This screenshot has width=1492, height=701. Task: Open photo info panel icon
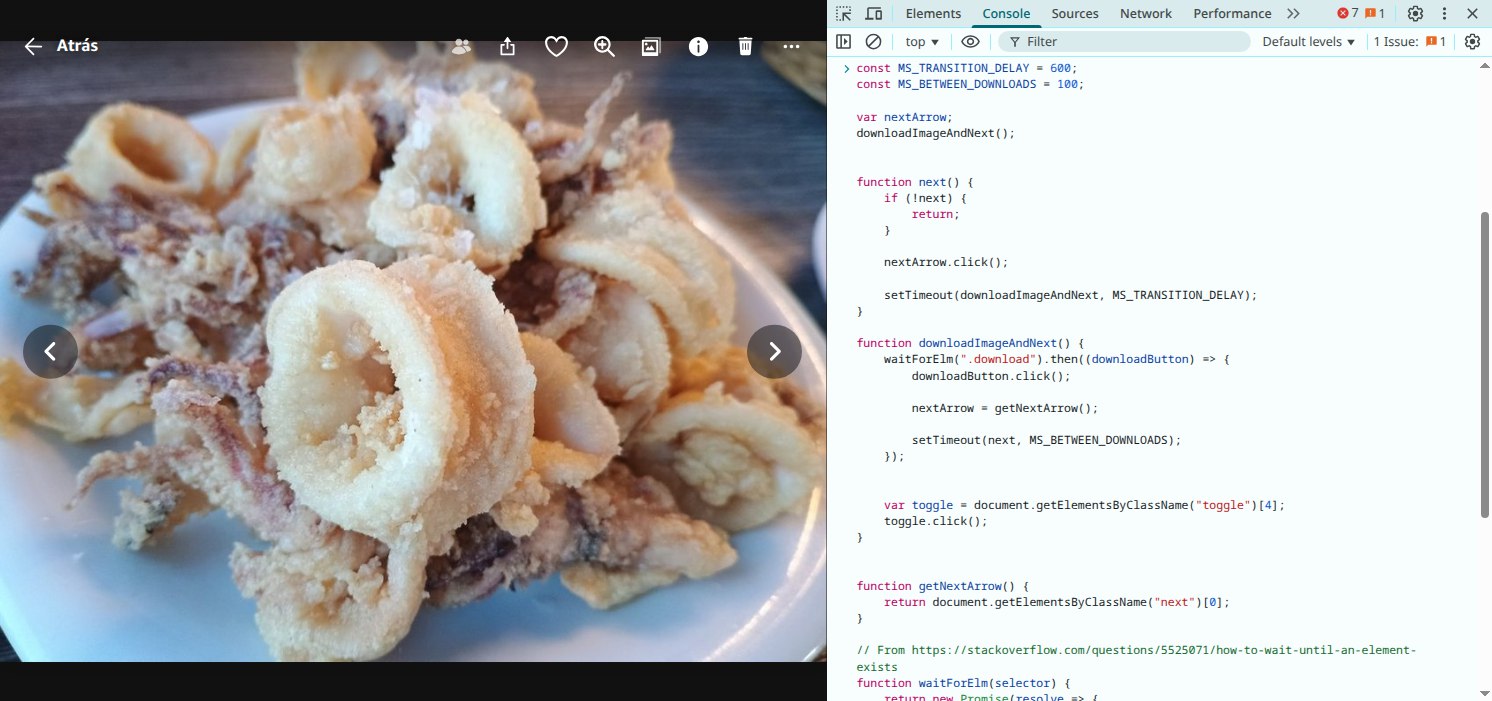pos(698,46)
